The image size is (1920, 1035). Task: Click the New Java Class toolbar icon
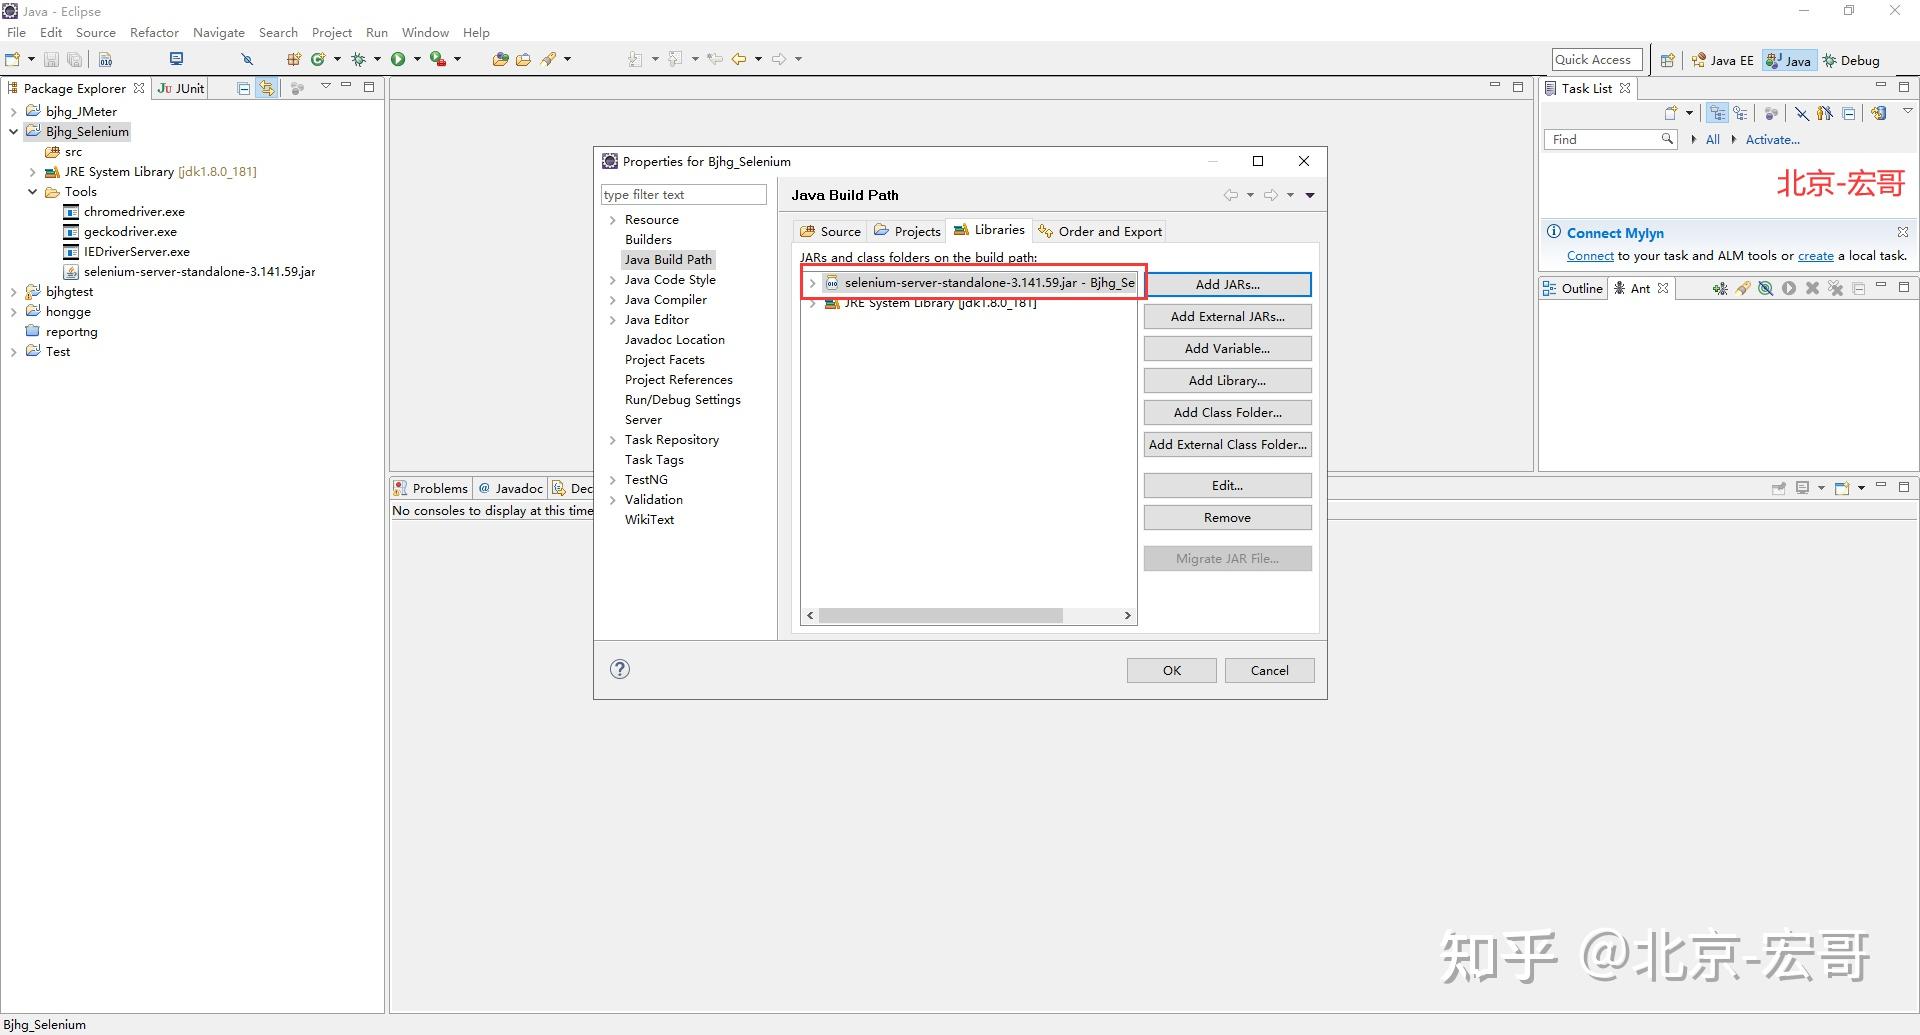click(318, 59)
